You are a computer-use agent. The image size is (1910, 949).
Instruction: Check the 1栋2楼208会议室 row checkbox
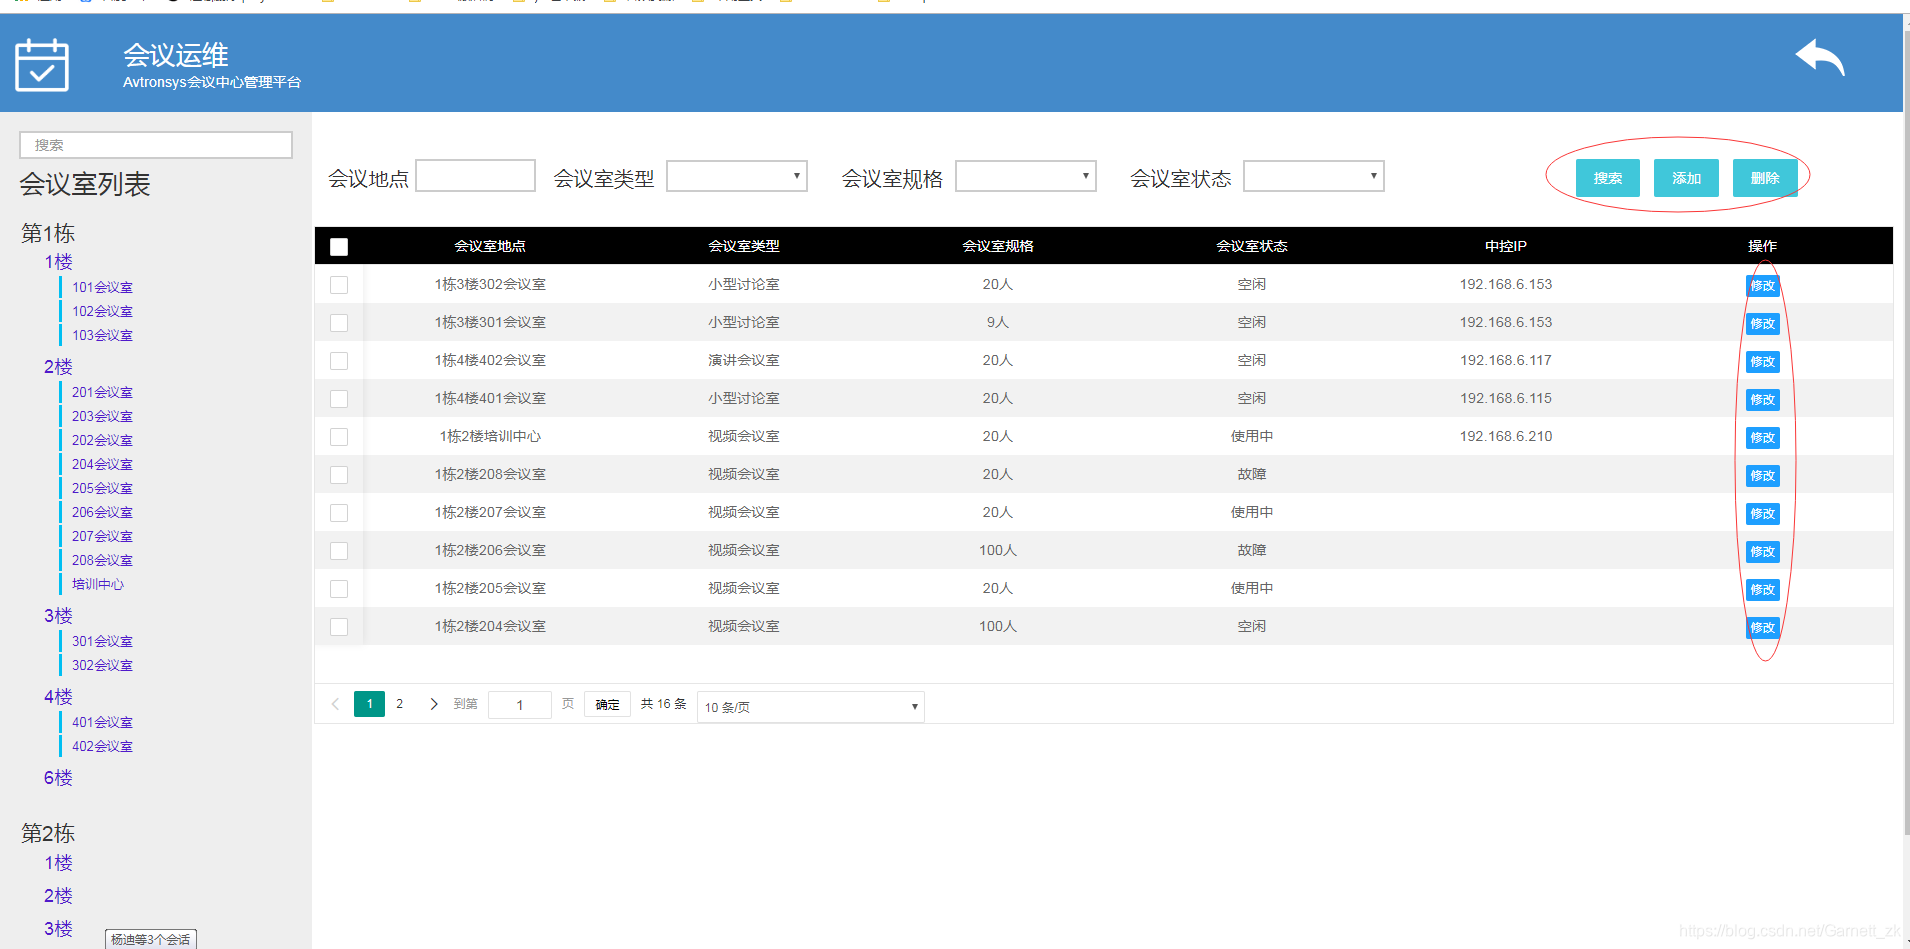pyautogui.click(x=339, y=475)
